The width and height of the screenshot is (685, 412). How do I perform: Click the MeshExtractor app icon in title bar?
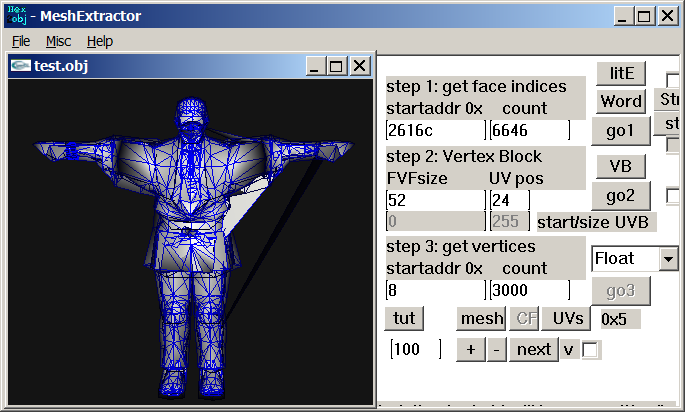tap(17, 15)
